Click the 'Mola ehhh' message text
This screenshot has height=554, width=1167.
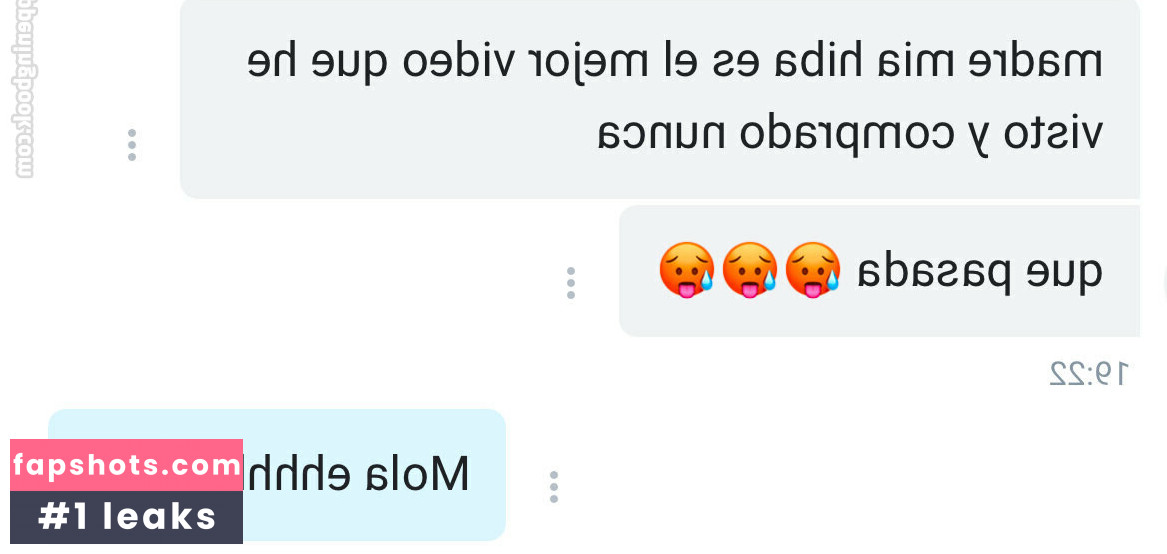point(357,474)
